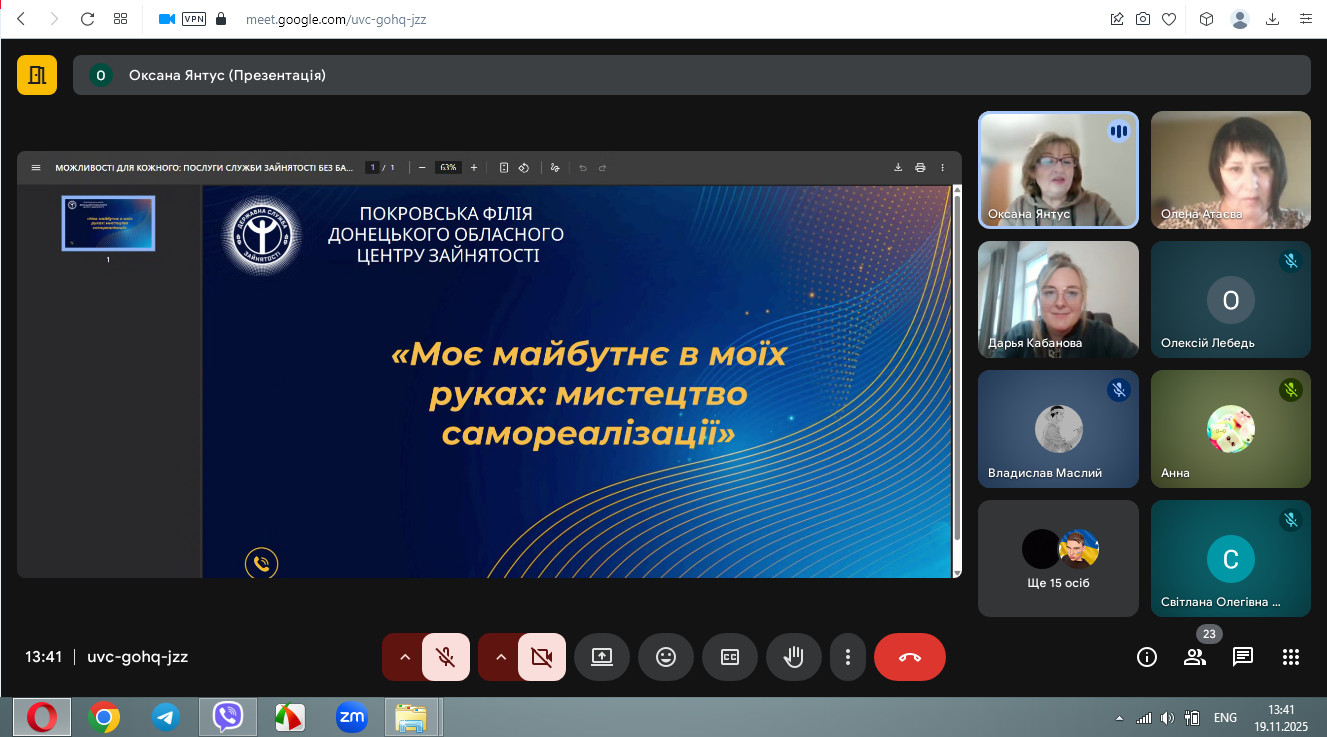Open the Viber app in taskbar
Viewport: 1327px width, 737px height.
[x=228, y=716]
